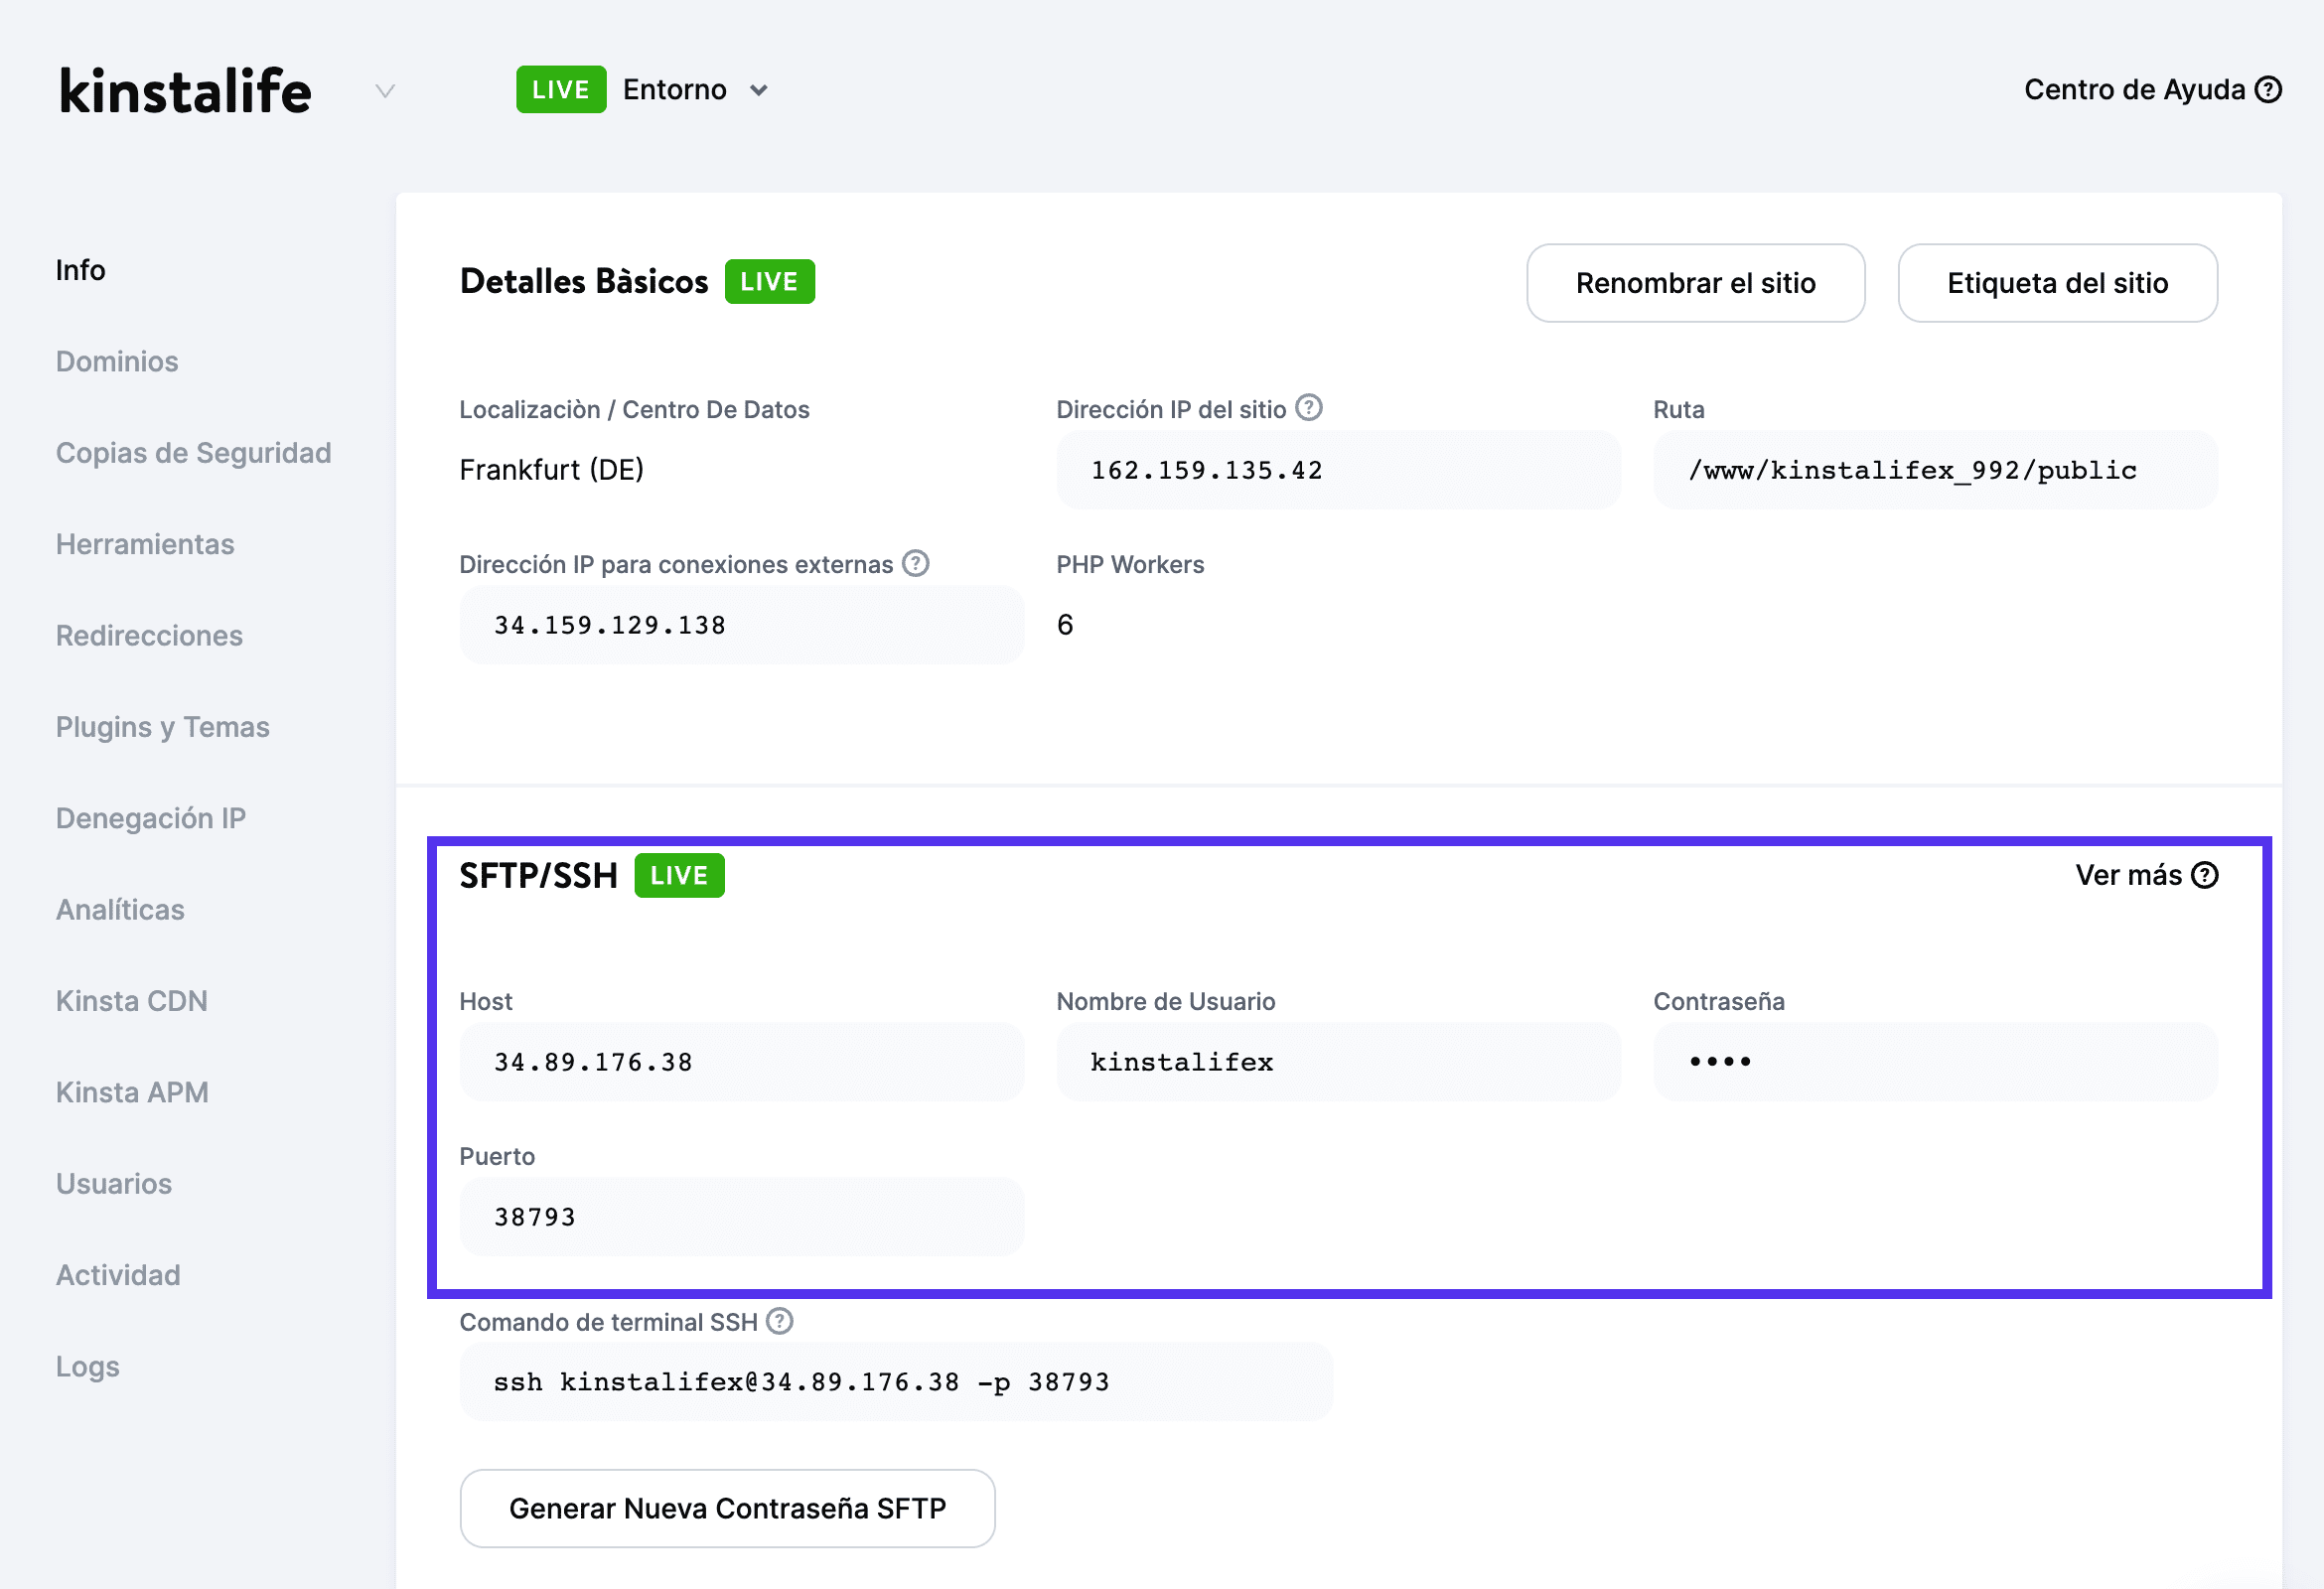This screenshot has height=1589, width=2324.
Task: Click the Renombrar el sitio button
Action: (1695, 283)
